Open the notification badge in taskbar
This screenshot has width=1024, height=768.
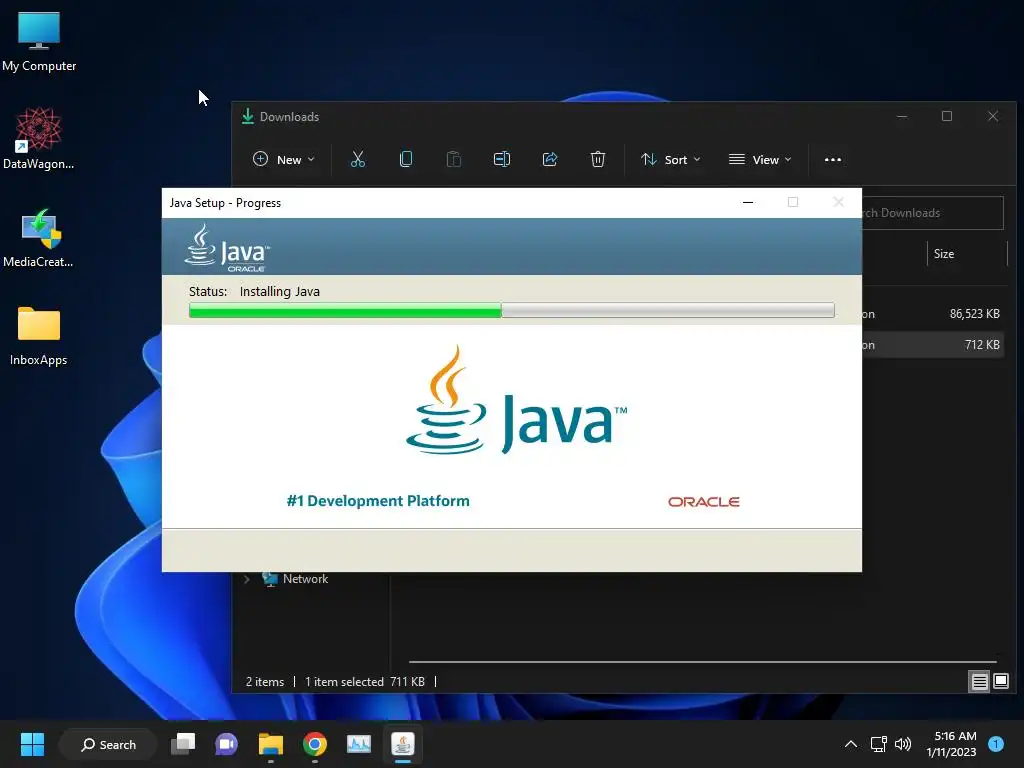tap(996, 744)
